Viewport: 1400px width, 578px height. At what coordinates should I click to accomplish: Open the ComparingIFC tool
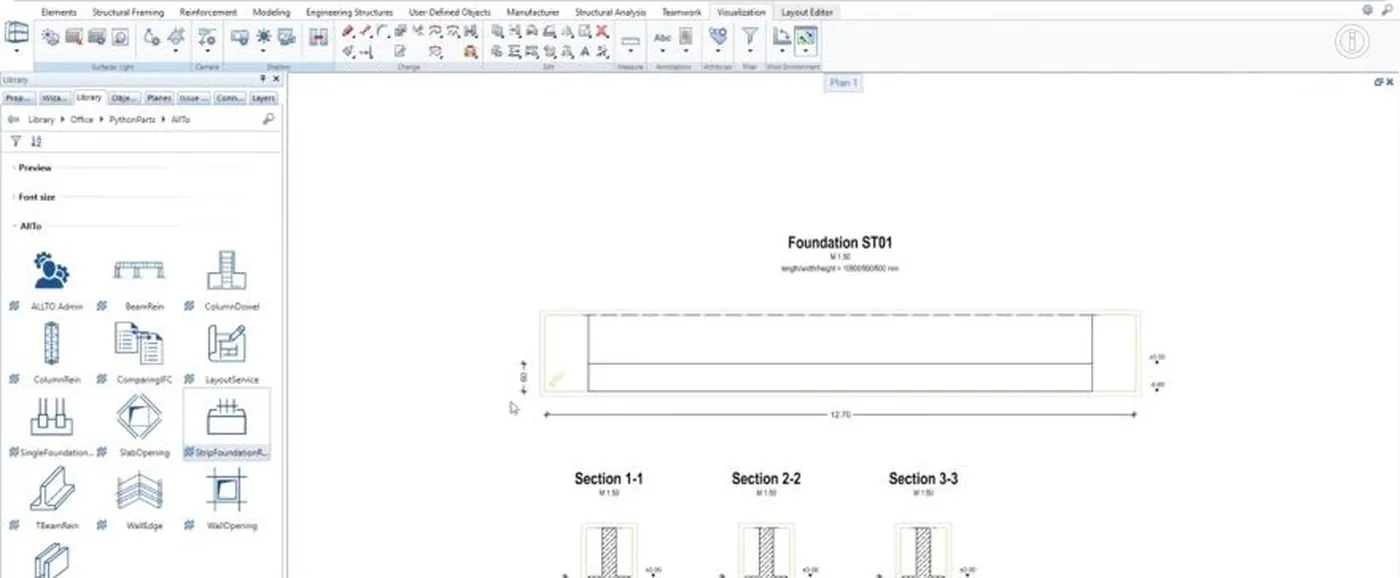(139, 352)
